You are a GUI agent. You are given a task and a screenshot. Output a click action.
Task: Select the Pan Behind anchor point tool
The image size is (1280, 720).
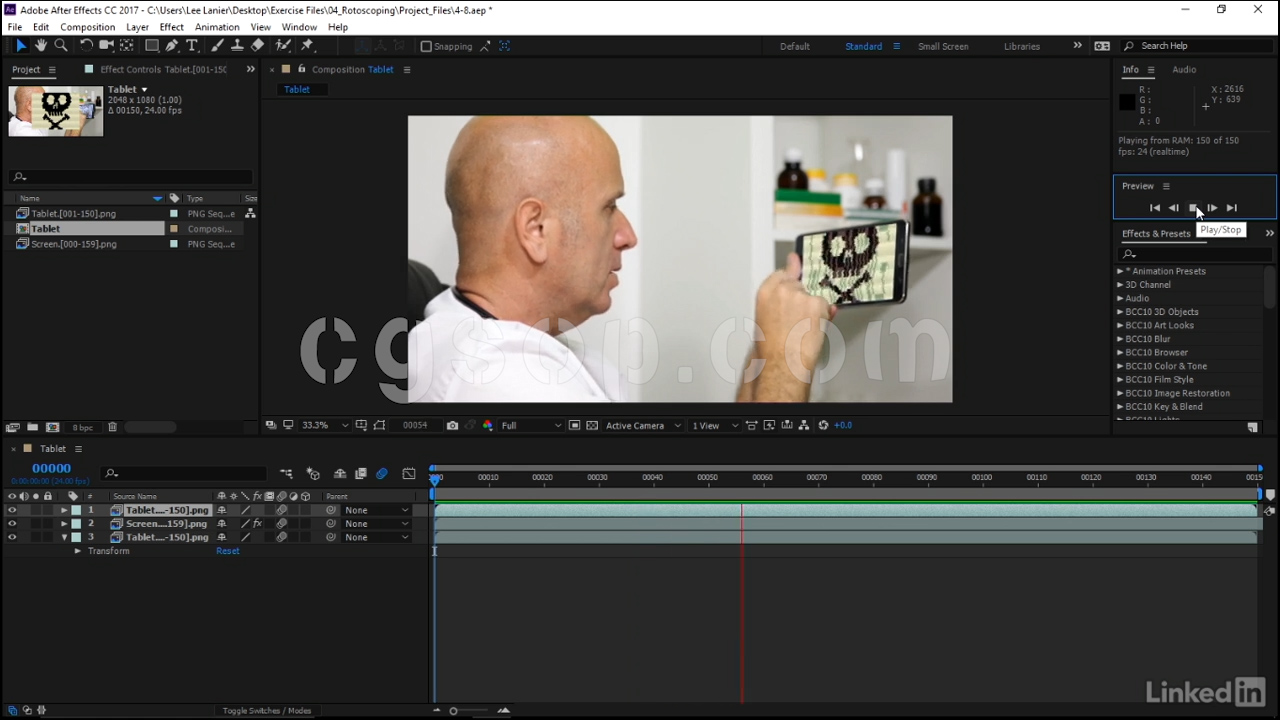pos(127,46)
